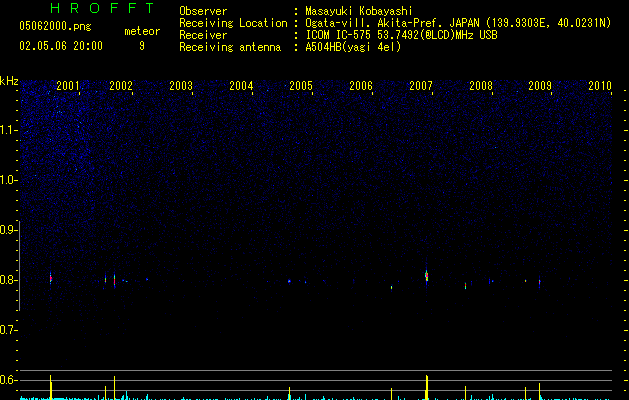The height and width of the screenshot is (400, 629).
Task: Click the 0.7 frequency axis label
Action: tap(9, 330)
